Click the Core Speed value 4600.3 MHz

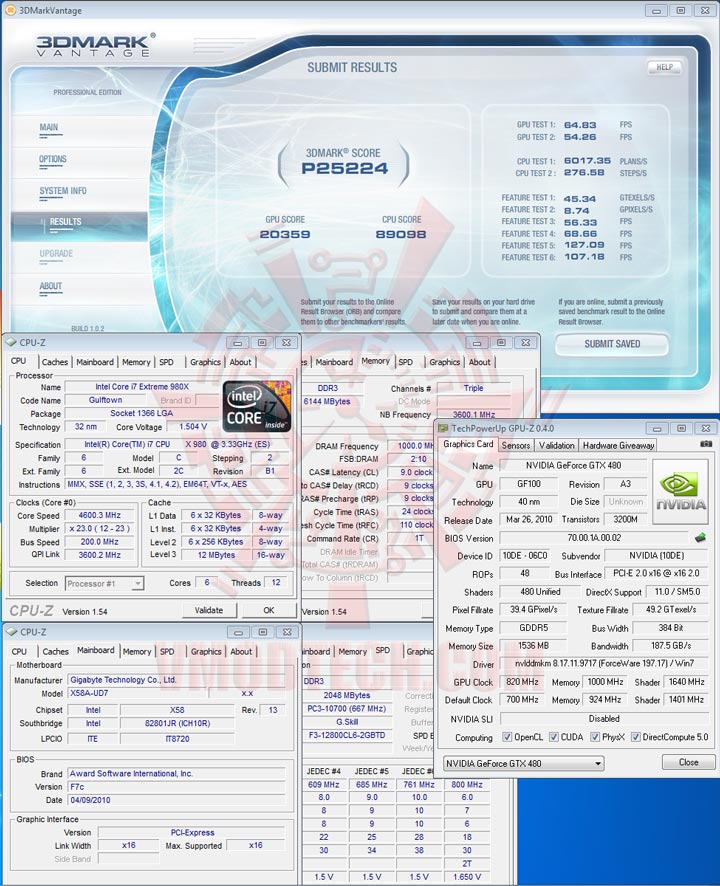pyautogui.click(x=99, y=515)
